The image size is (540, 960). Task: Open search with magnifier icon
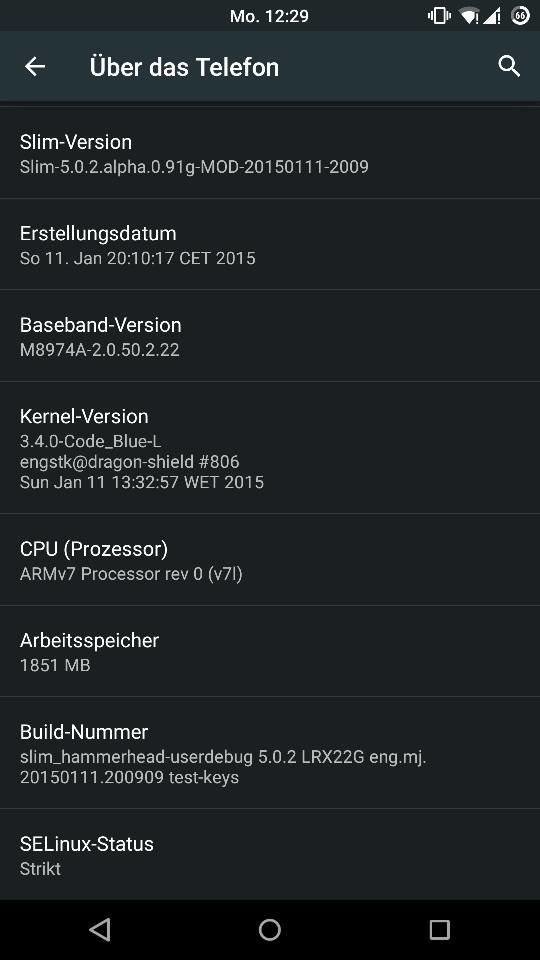click(509, 66)
